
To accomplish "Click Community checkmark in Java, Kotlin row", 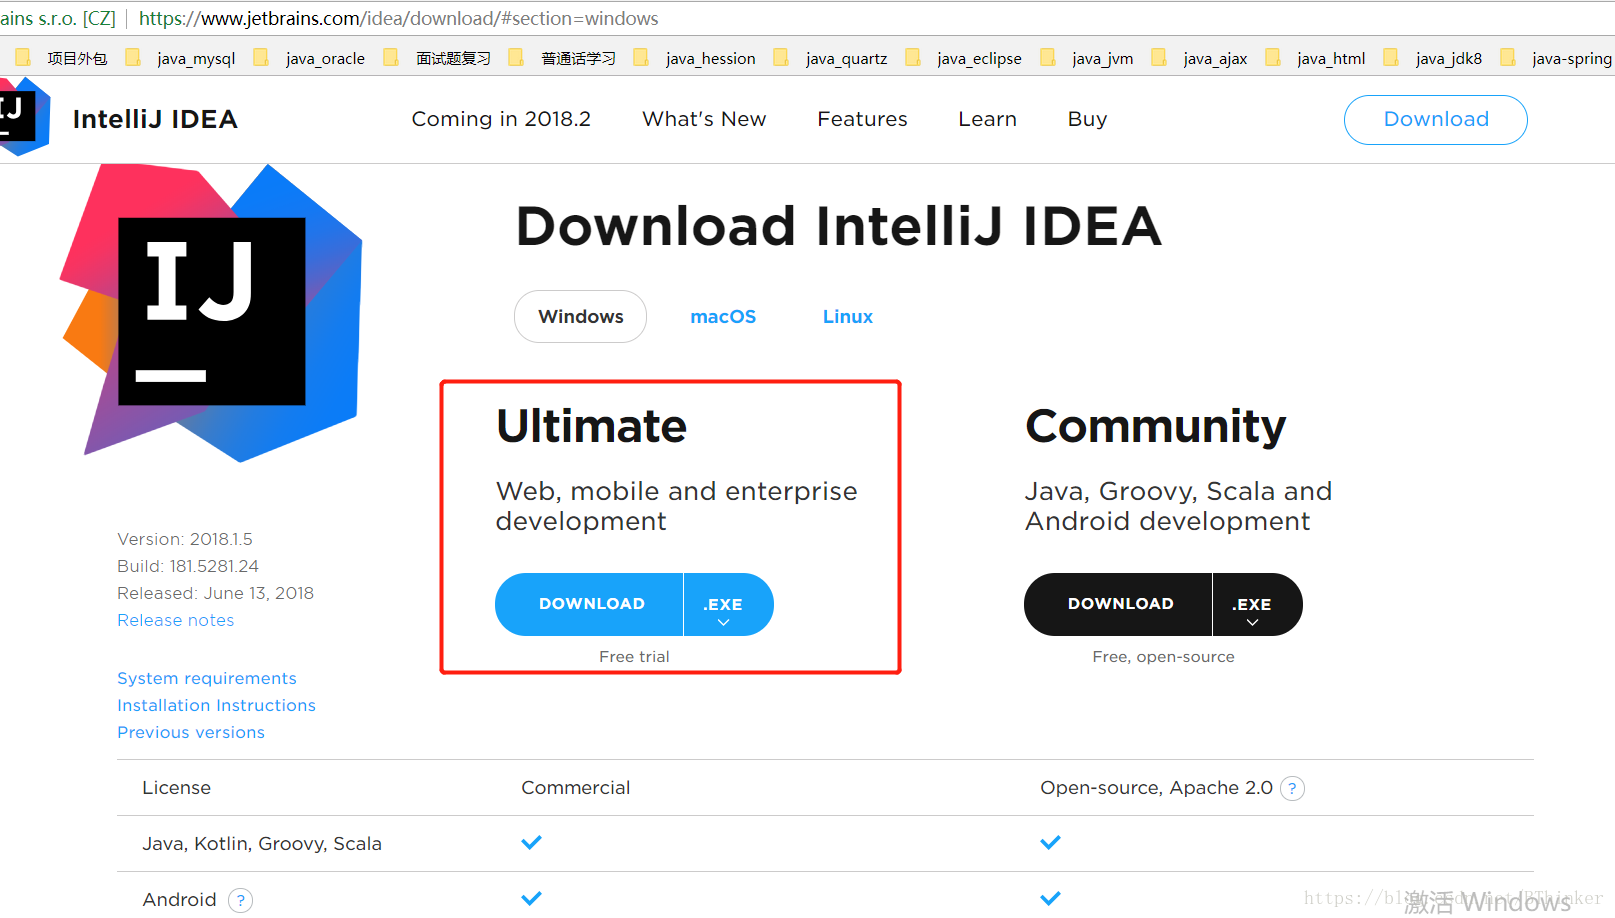I will pyautogui.click(x=1050, y=843).
